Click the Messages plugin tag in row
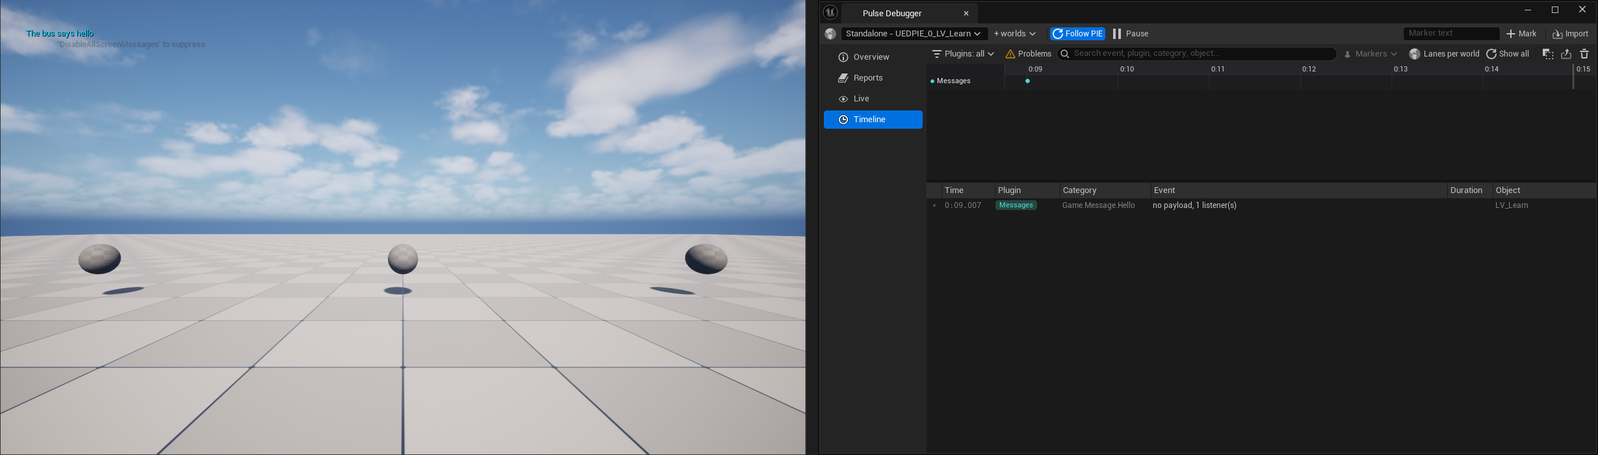1598x455 pixels. click(1016, 205)
